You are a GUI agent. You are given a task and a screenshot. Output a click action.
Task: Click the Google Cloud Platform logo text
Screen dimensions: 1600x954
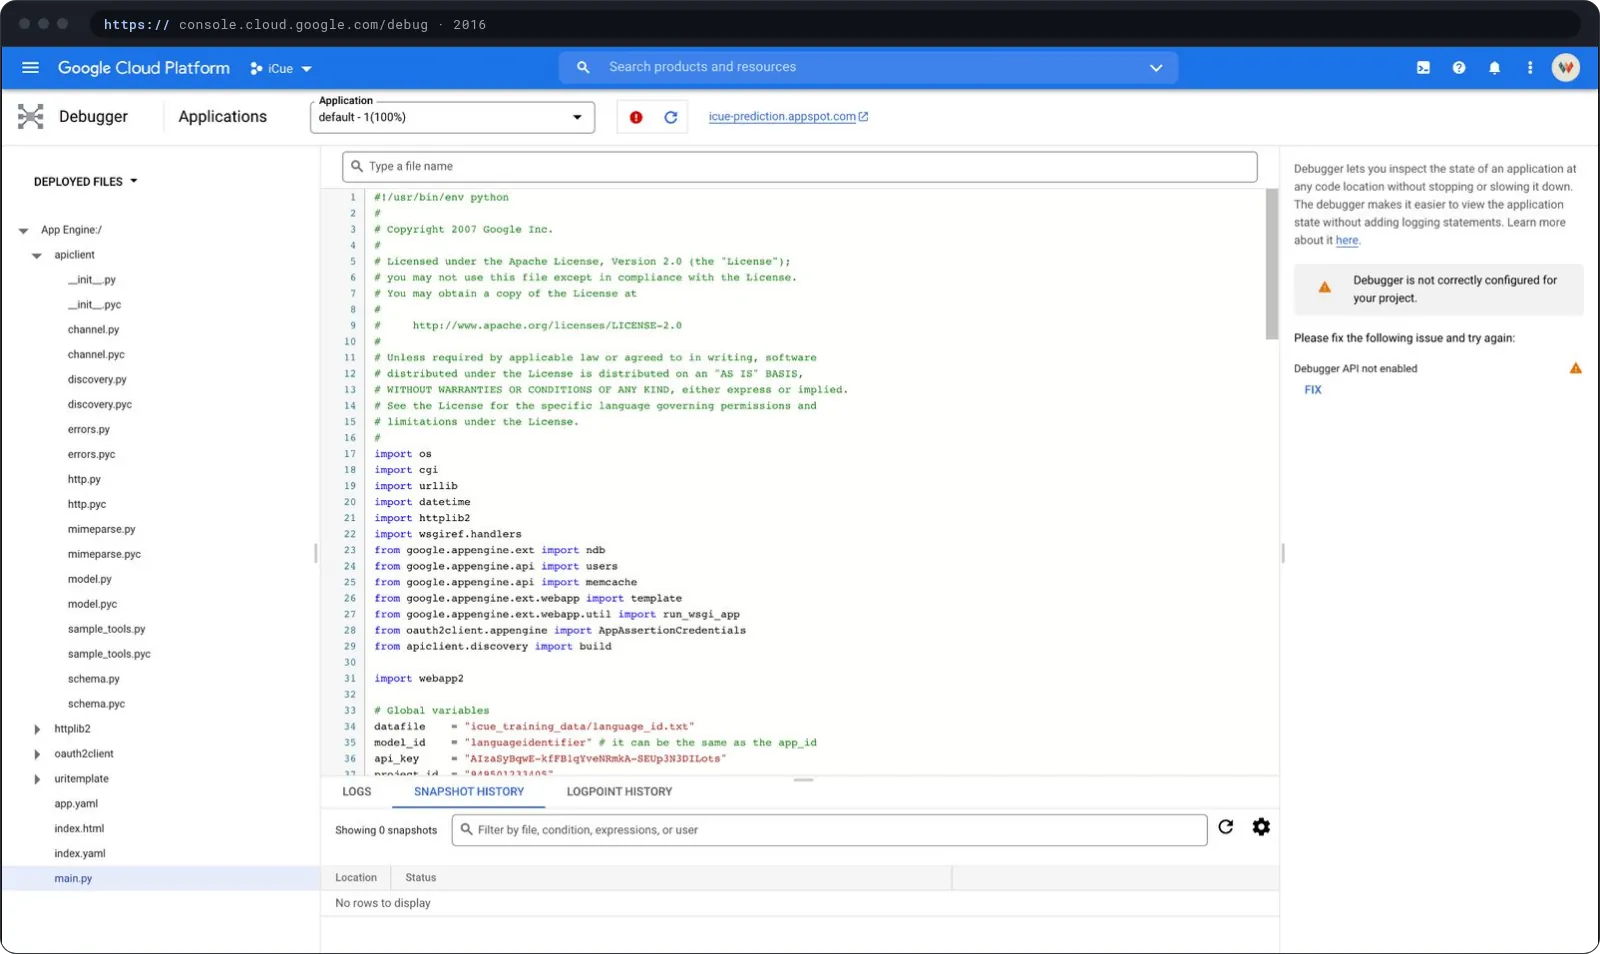(x=144, y=68)
